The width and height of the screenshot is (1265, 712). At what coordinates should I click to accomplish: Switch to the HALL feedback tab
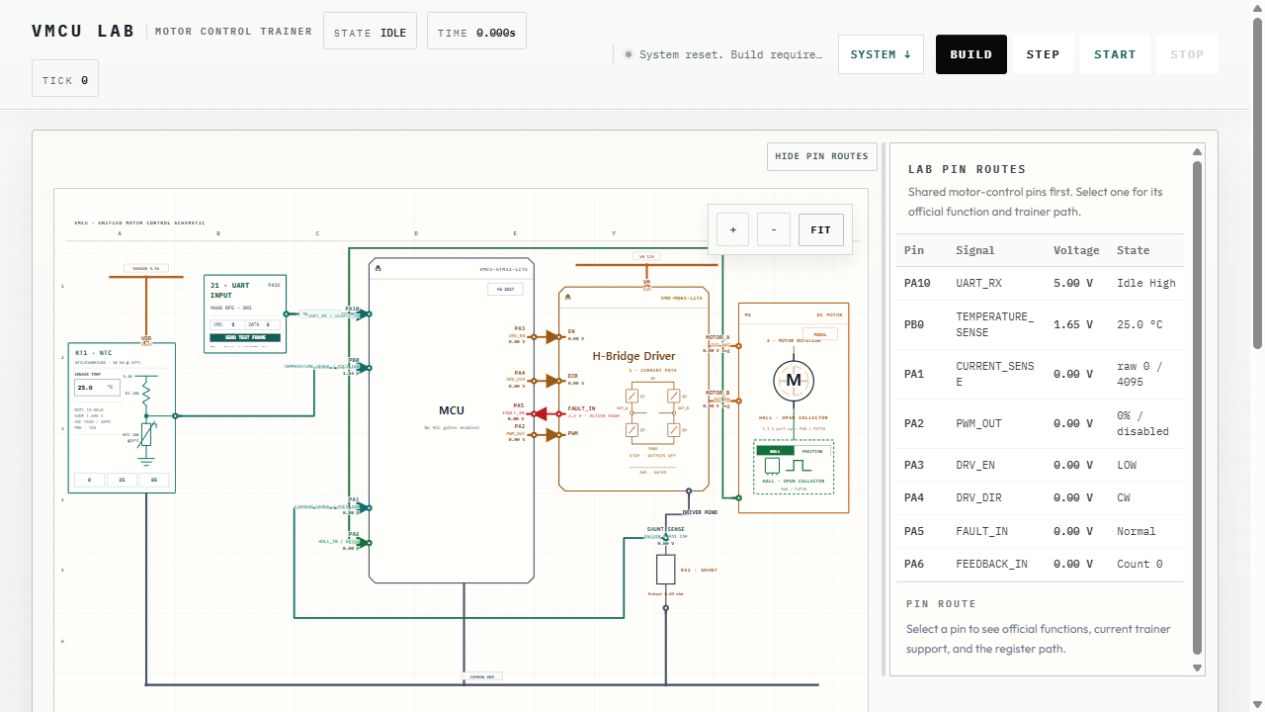[x=775, y=451]
